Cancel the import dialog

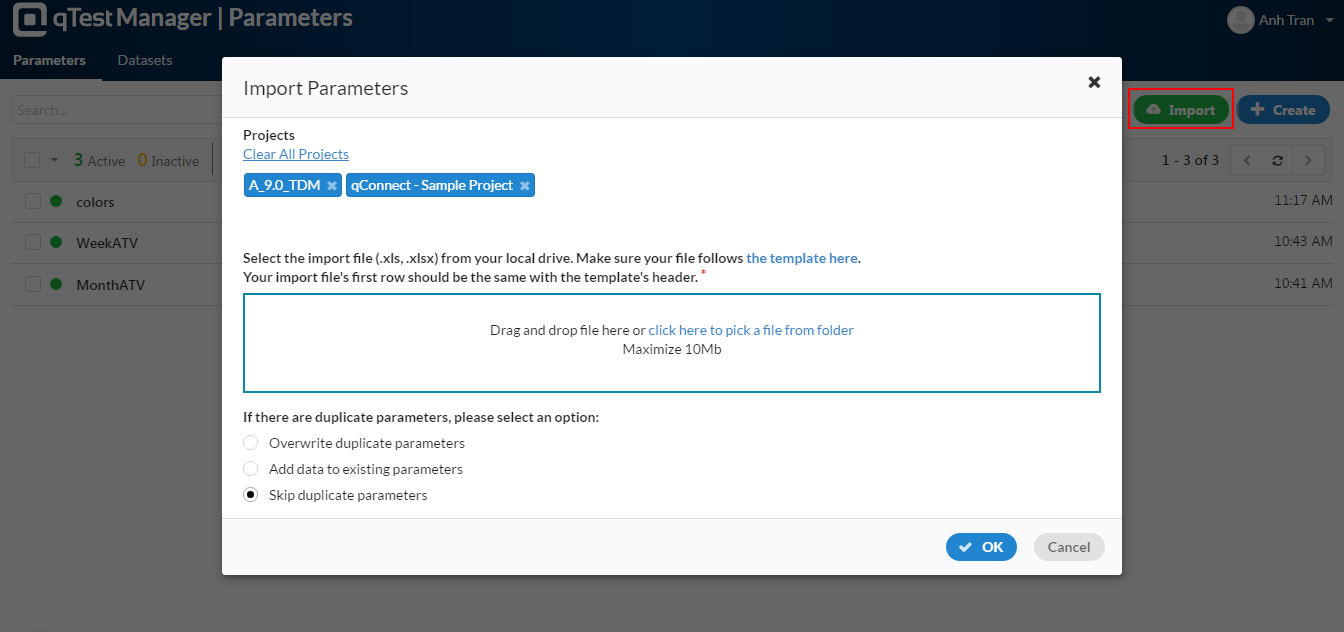tap(1069, 547)
